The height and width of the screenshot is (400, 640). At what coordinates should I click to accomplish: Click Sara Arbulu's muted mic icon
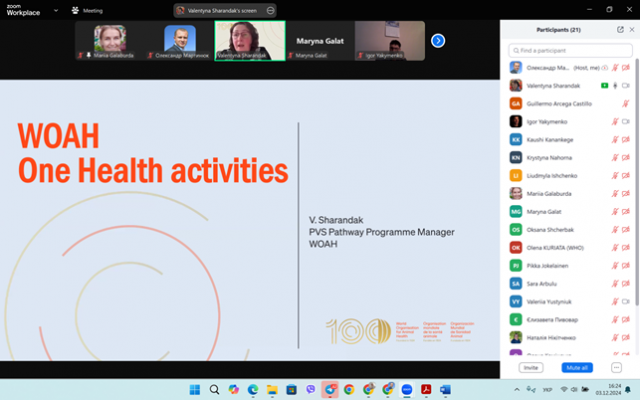tap(615, 283)
